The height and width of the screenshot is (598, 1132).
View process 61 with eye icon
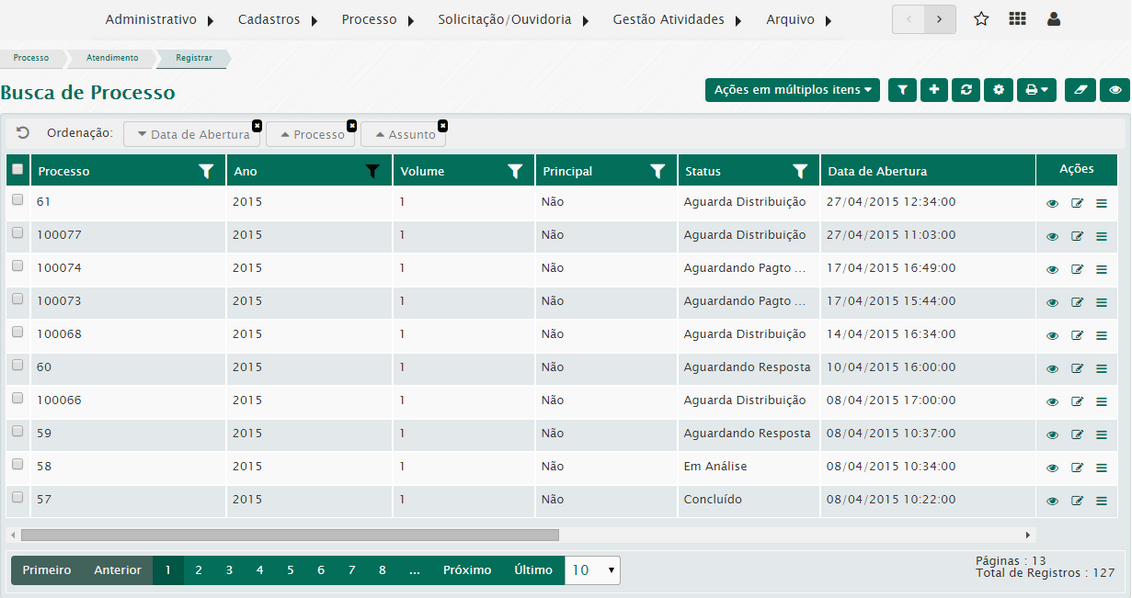[x=1052, y=203]
